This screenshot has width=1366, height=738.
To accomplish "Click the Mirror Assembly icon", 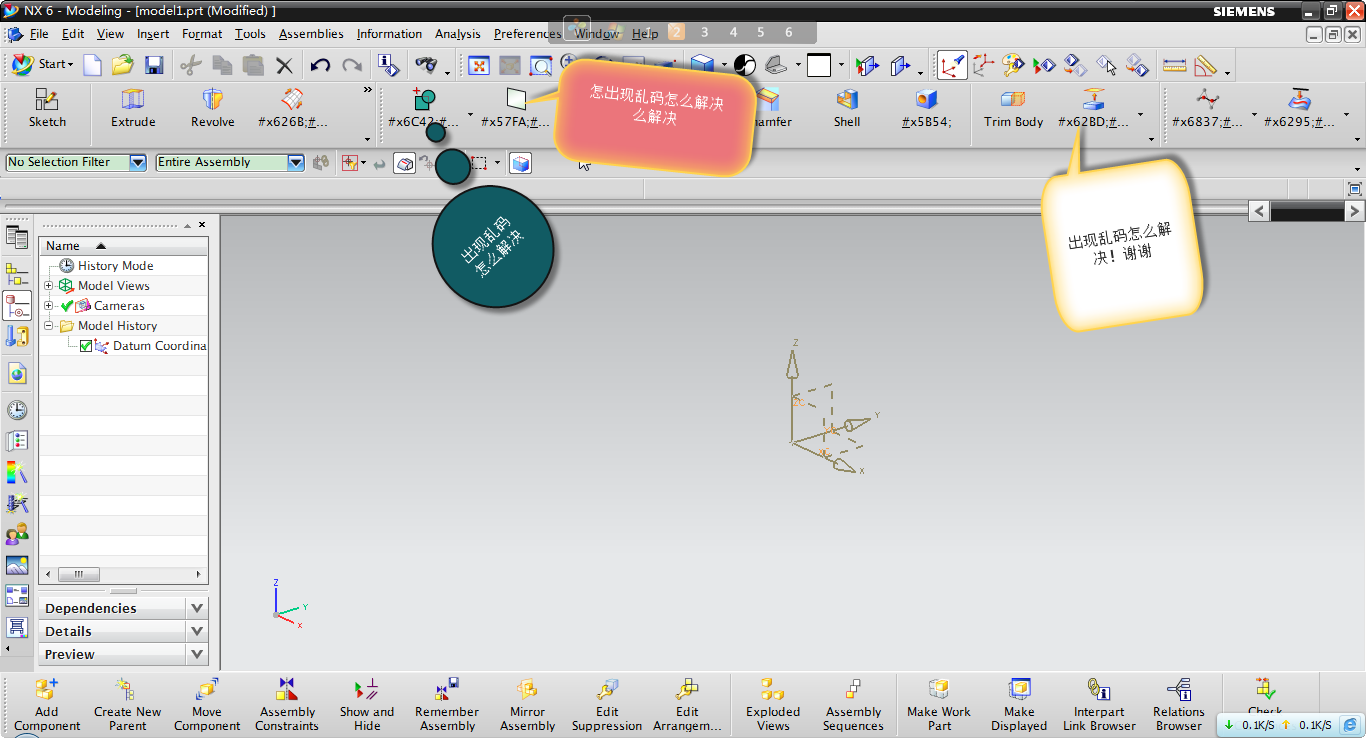I will [527, 704].
